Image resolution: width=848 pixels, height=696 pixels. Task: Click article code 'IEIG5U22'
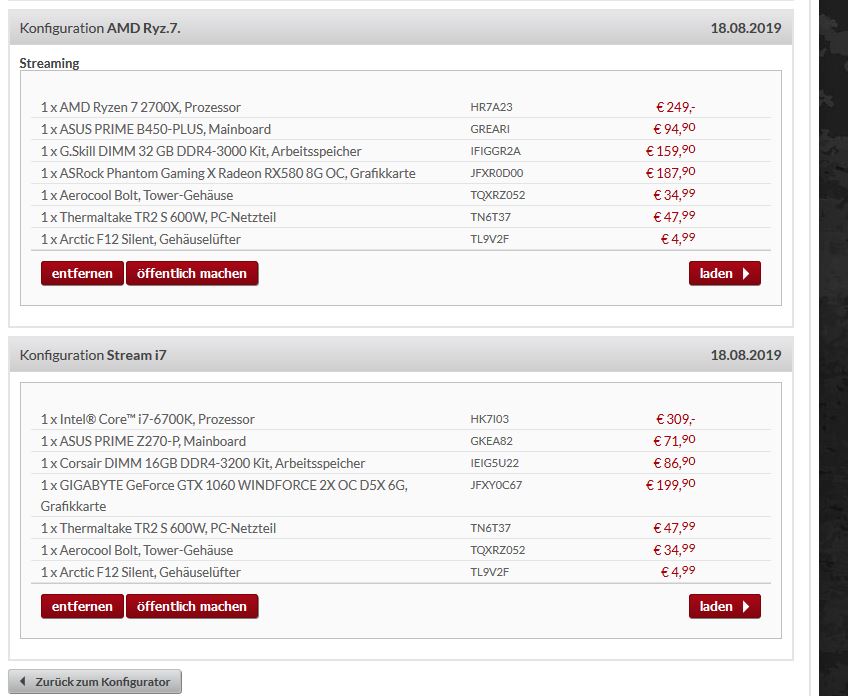[494, 463]
